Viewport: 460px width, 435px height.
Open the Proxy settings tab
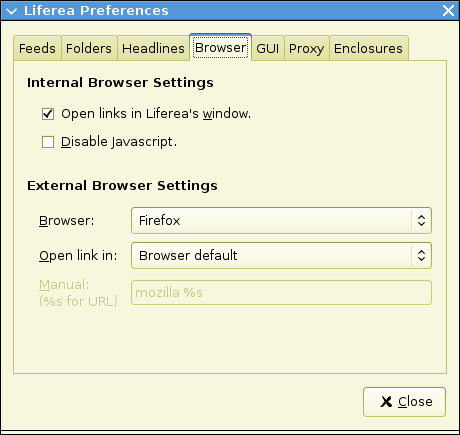(x=307, y=48)
